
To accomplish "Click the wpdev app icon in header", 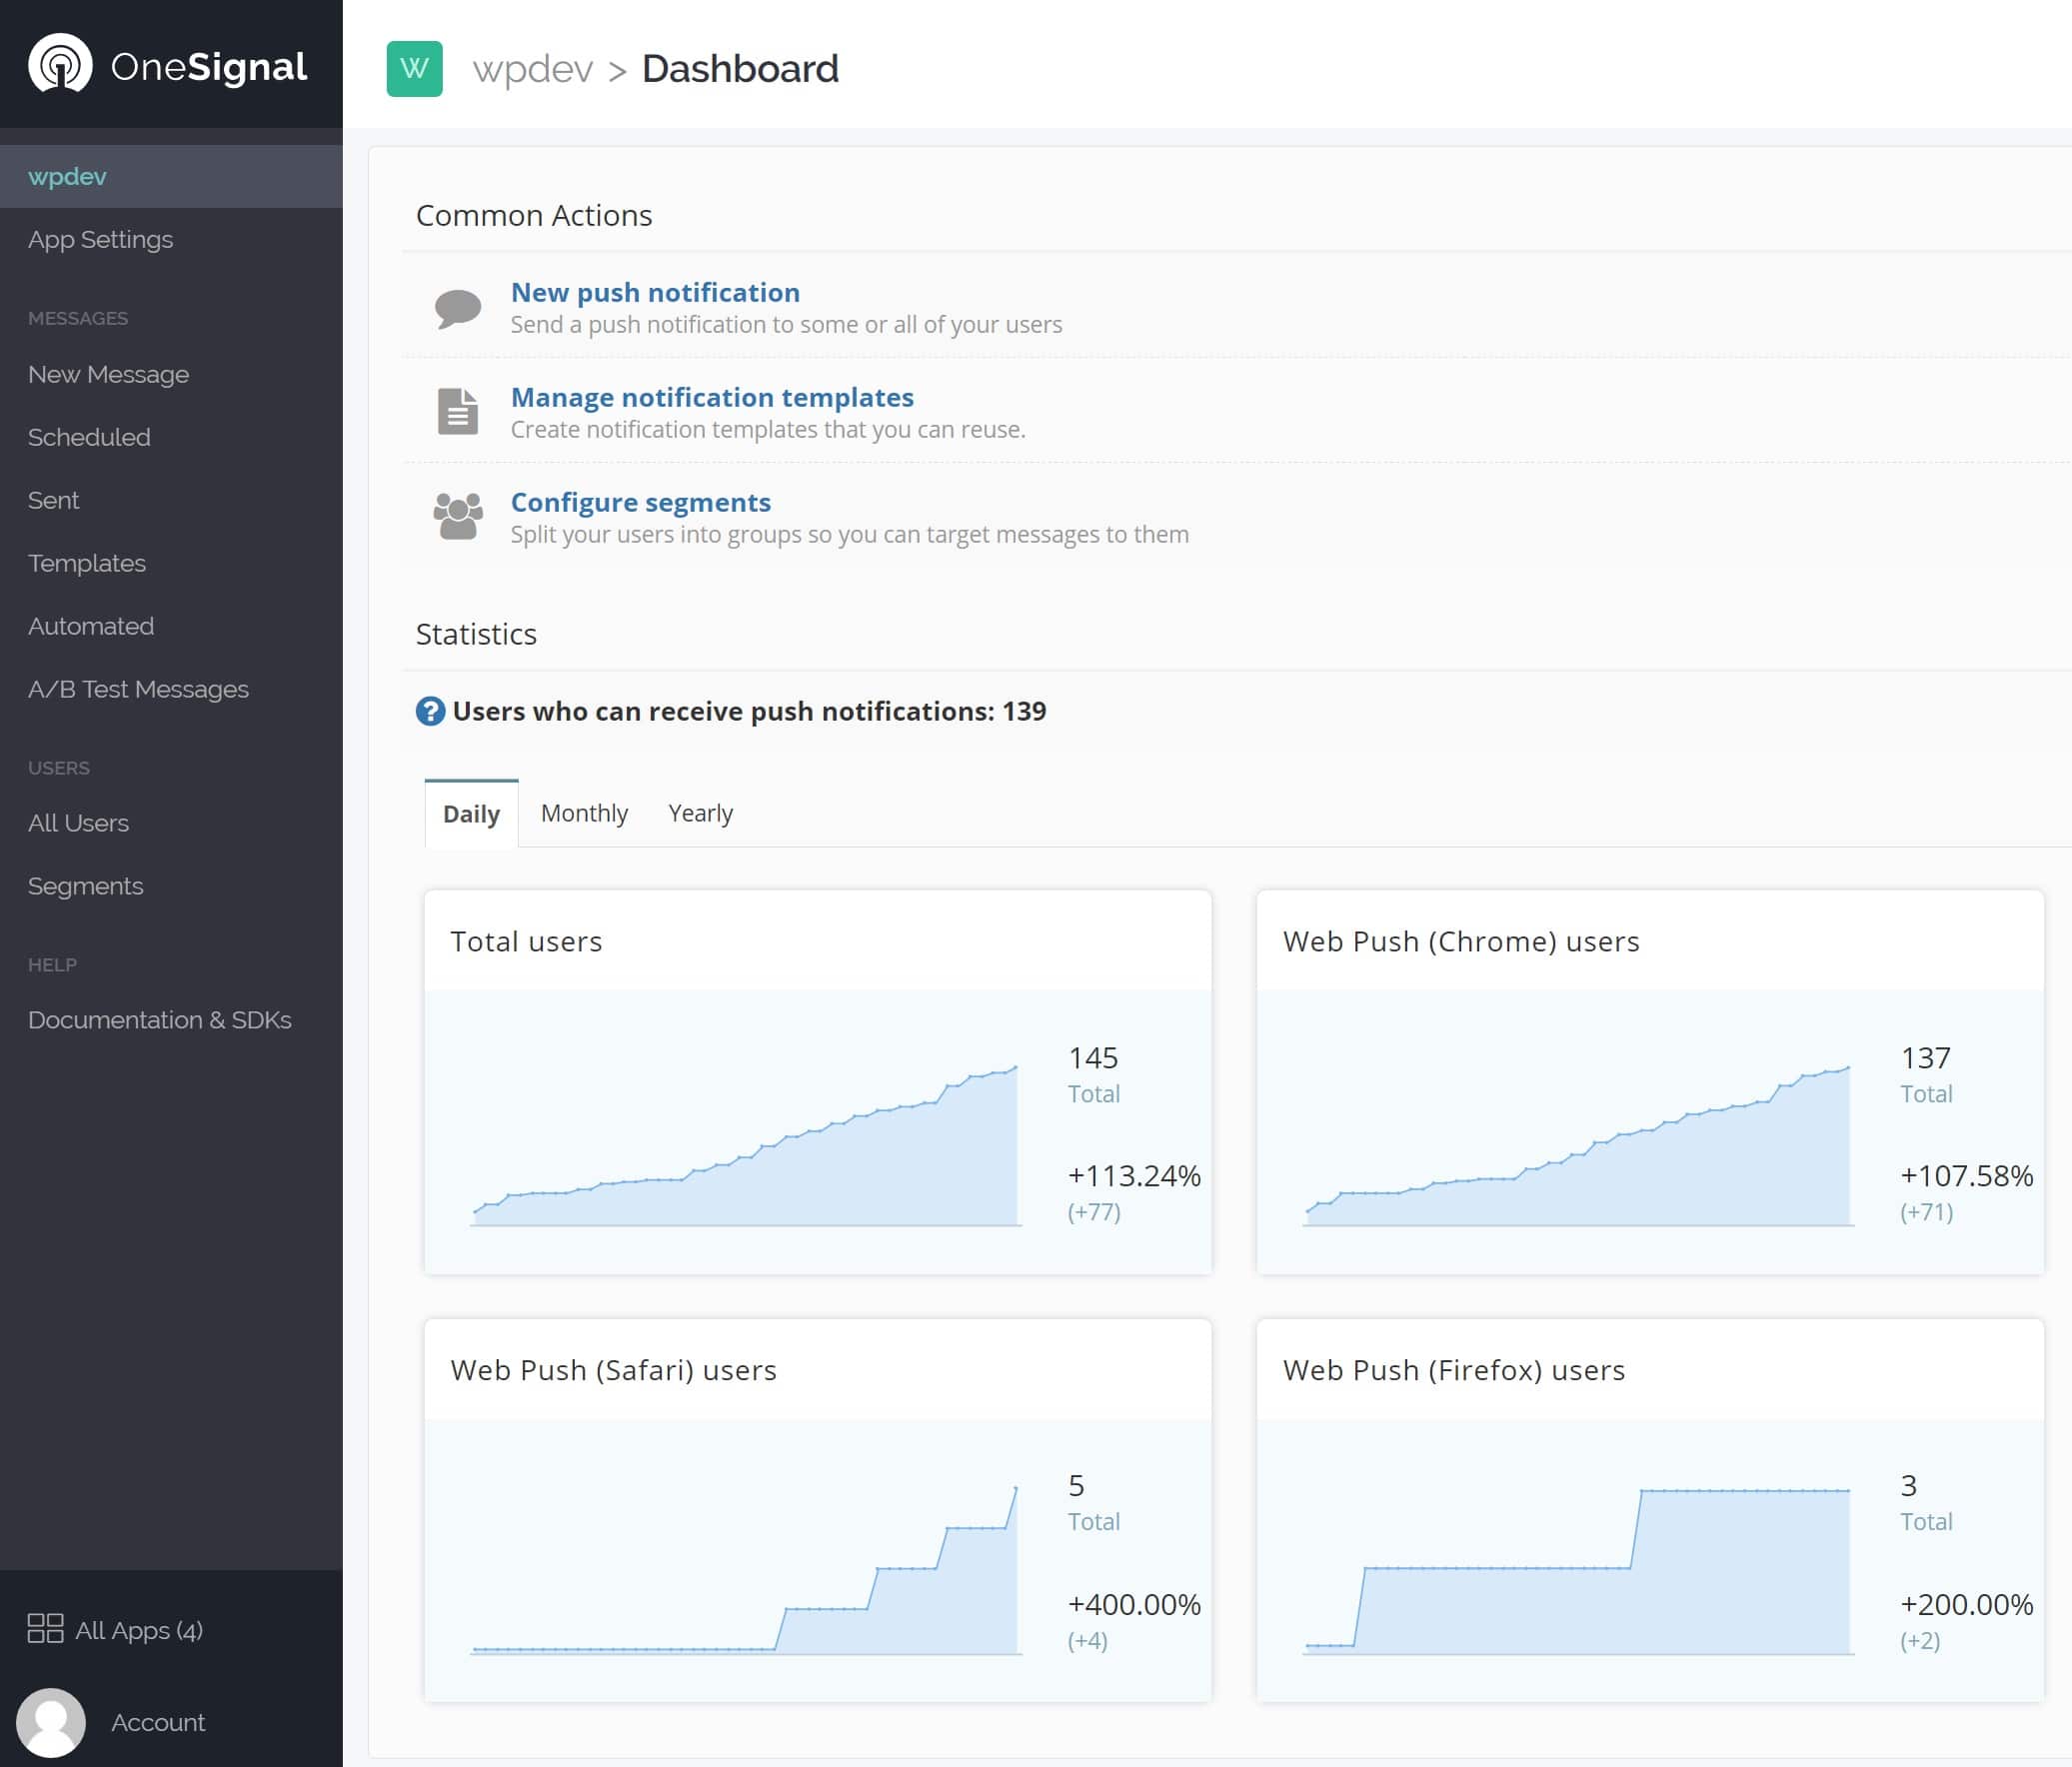I will pyautogui.click(x=412, y=68).
